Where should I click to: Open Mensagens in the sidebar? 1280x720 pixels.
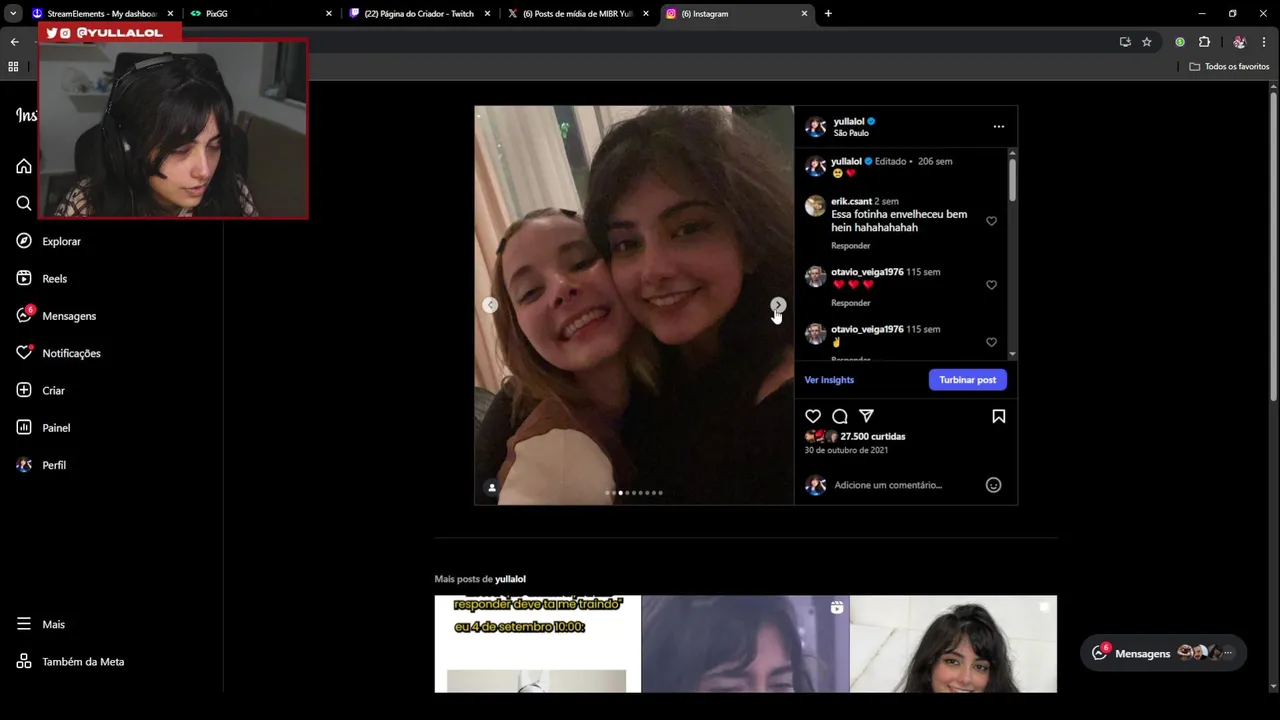[x=57, y=316]
